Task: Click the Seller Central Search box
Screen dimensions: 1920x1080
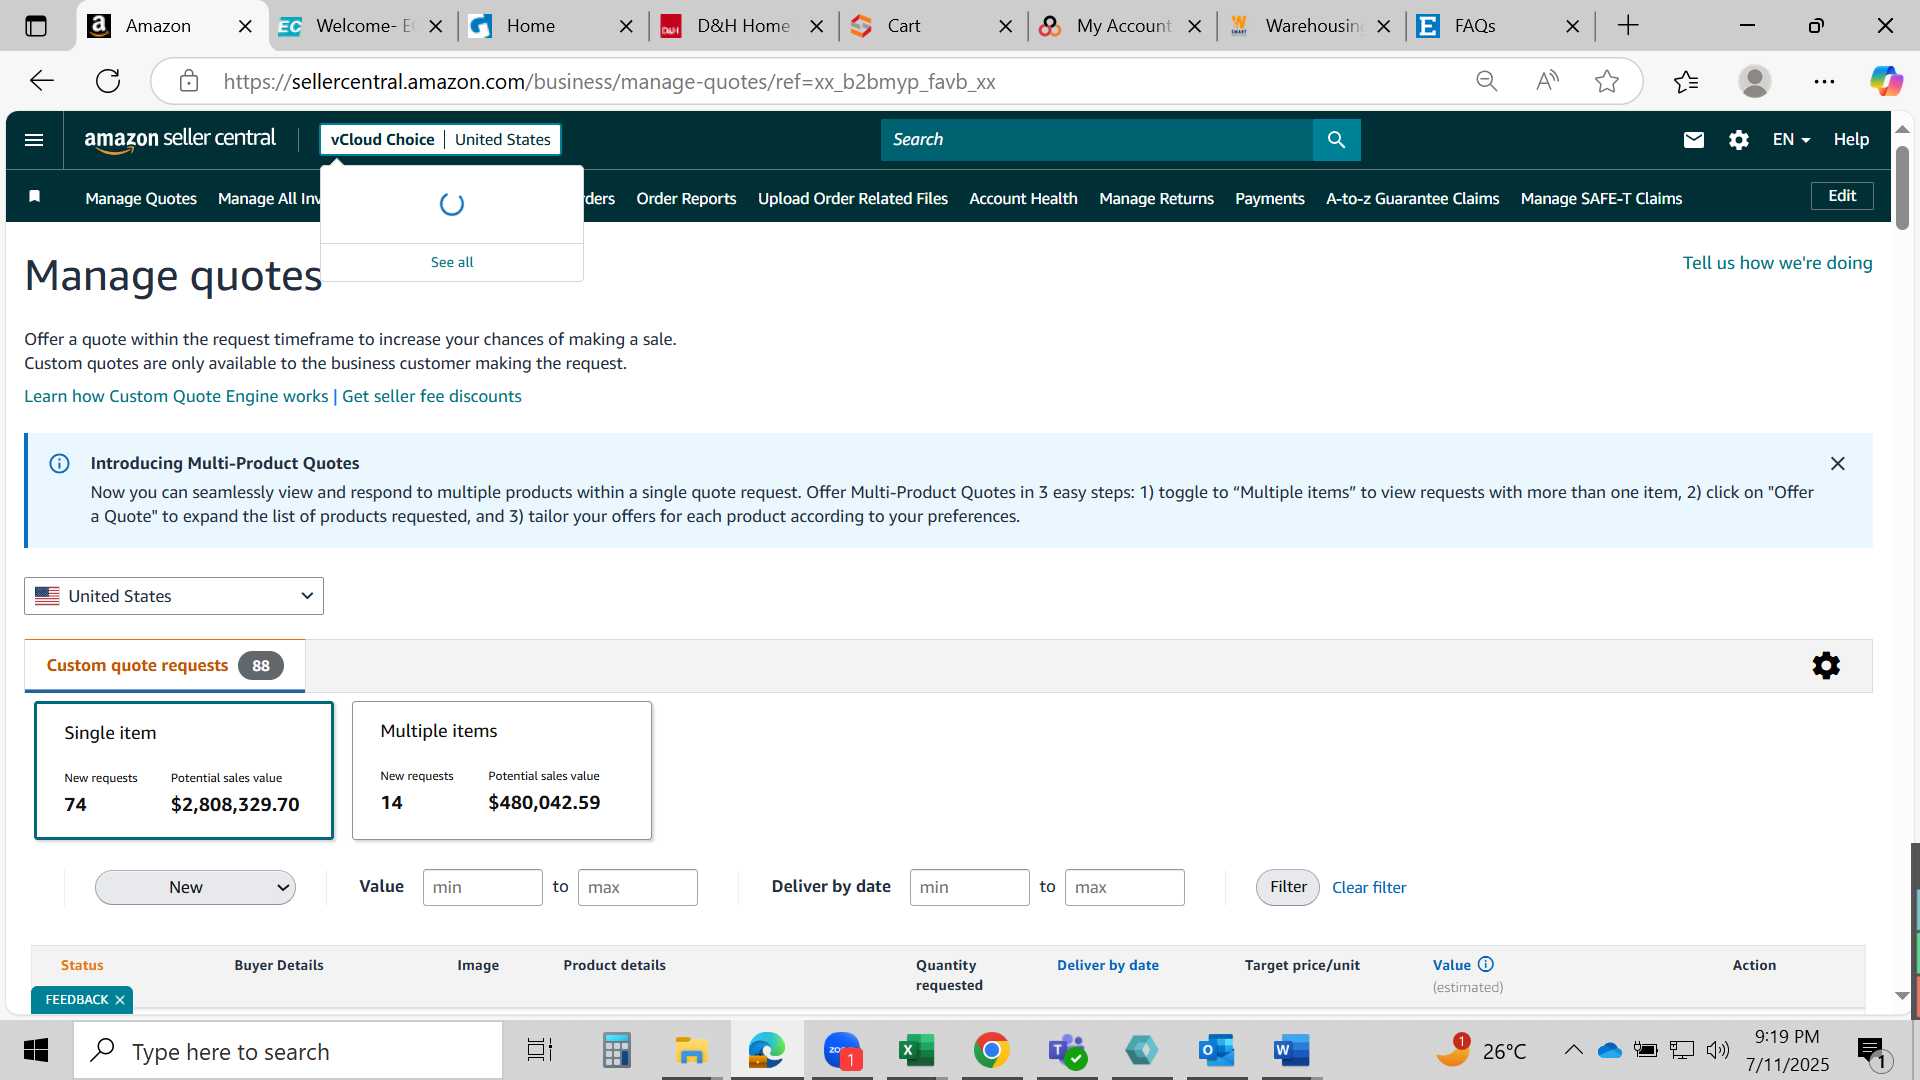Action: click(1096, 140)
